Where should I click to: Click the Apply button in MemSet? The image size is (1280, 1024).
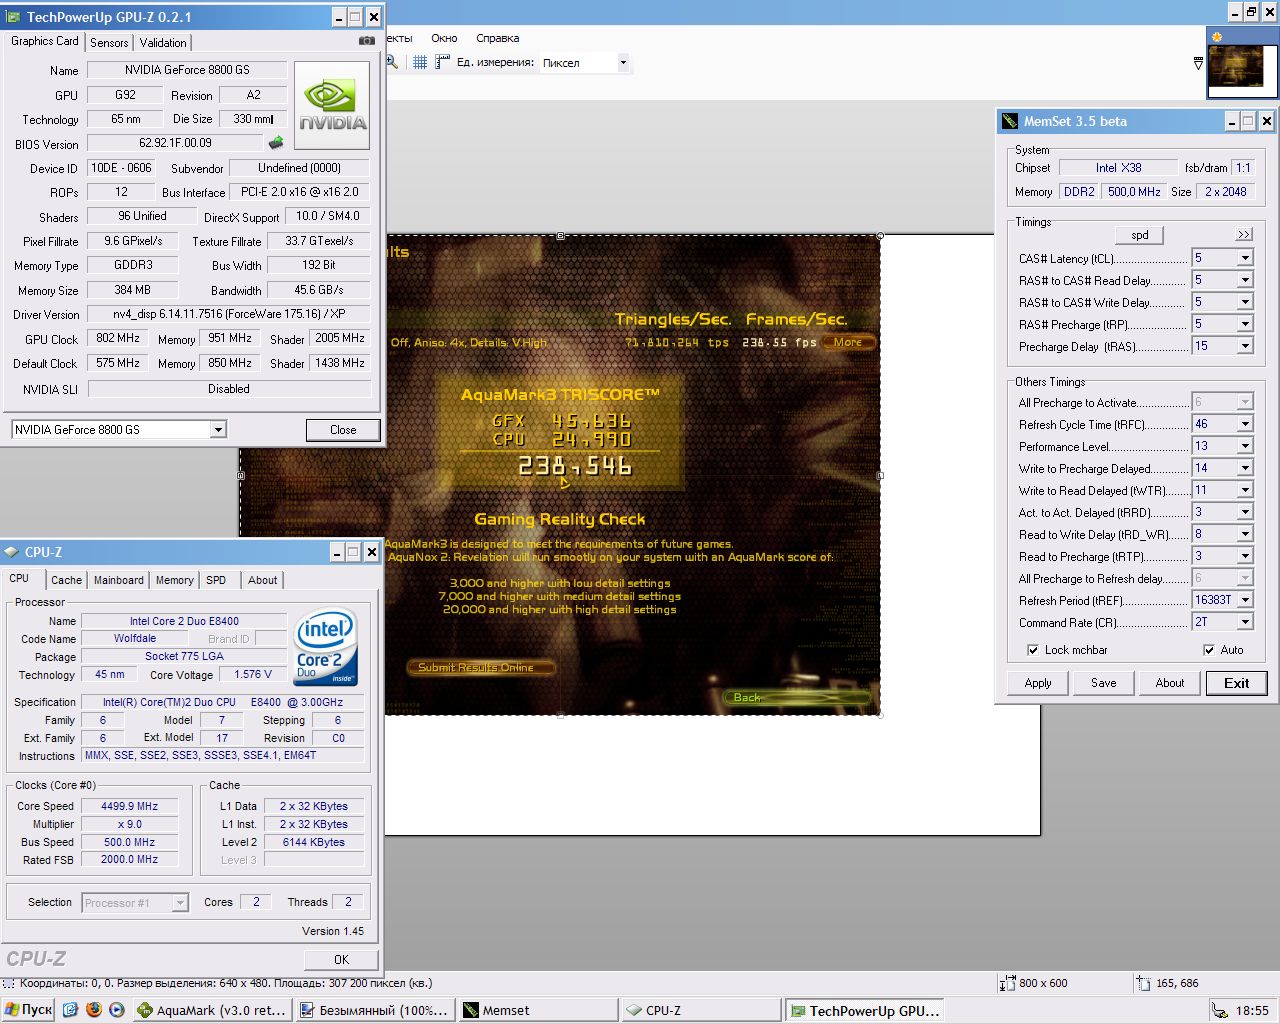click(x=1038, y=683)
